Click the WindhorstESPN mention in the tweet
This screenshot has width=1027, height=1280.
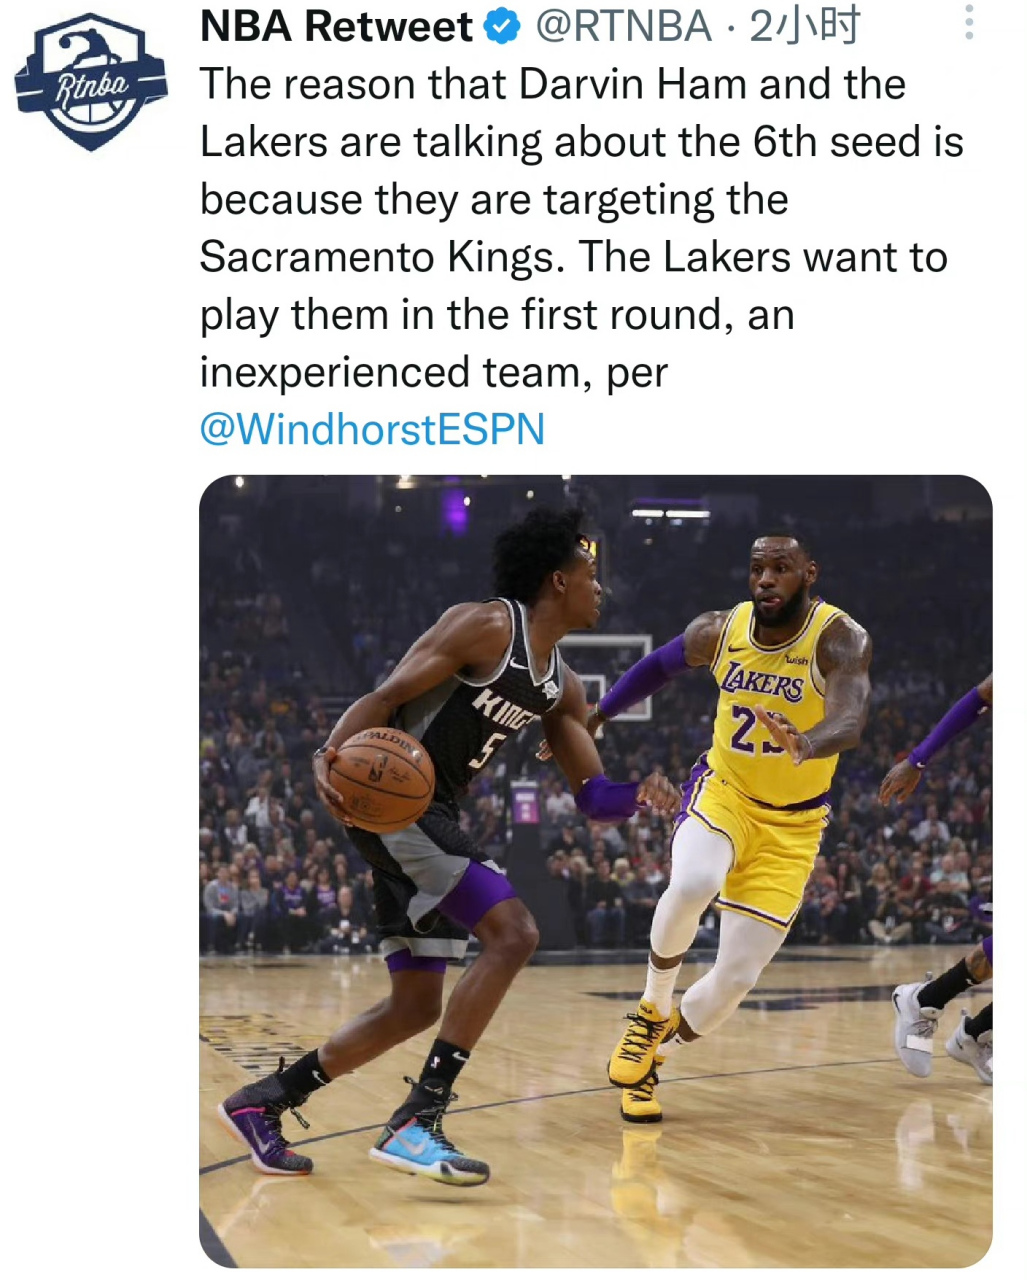point(371,429)
